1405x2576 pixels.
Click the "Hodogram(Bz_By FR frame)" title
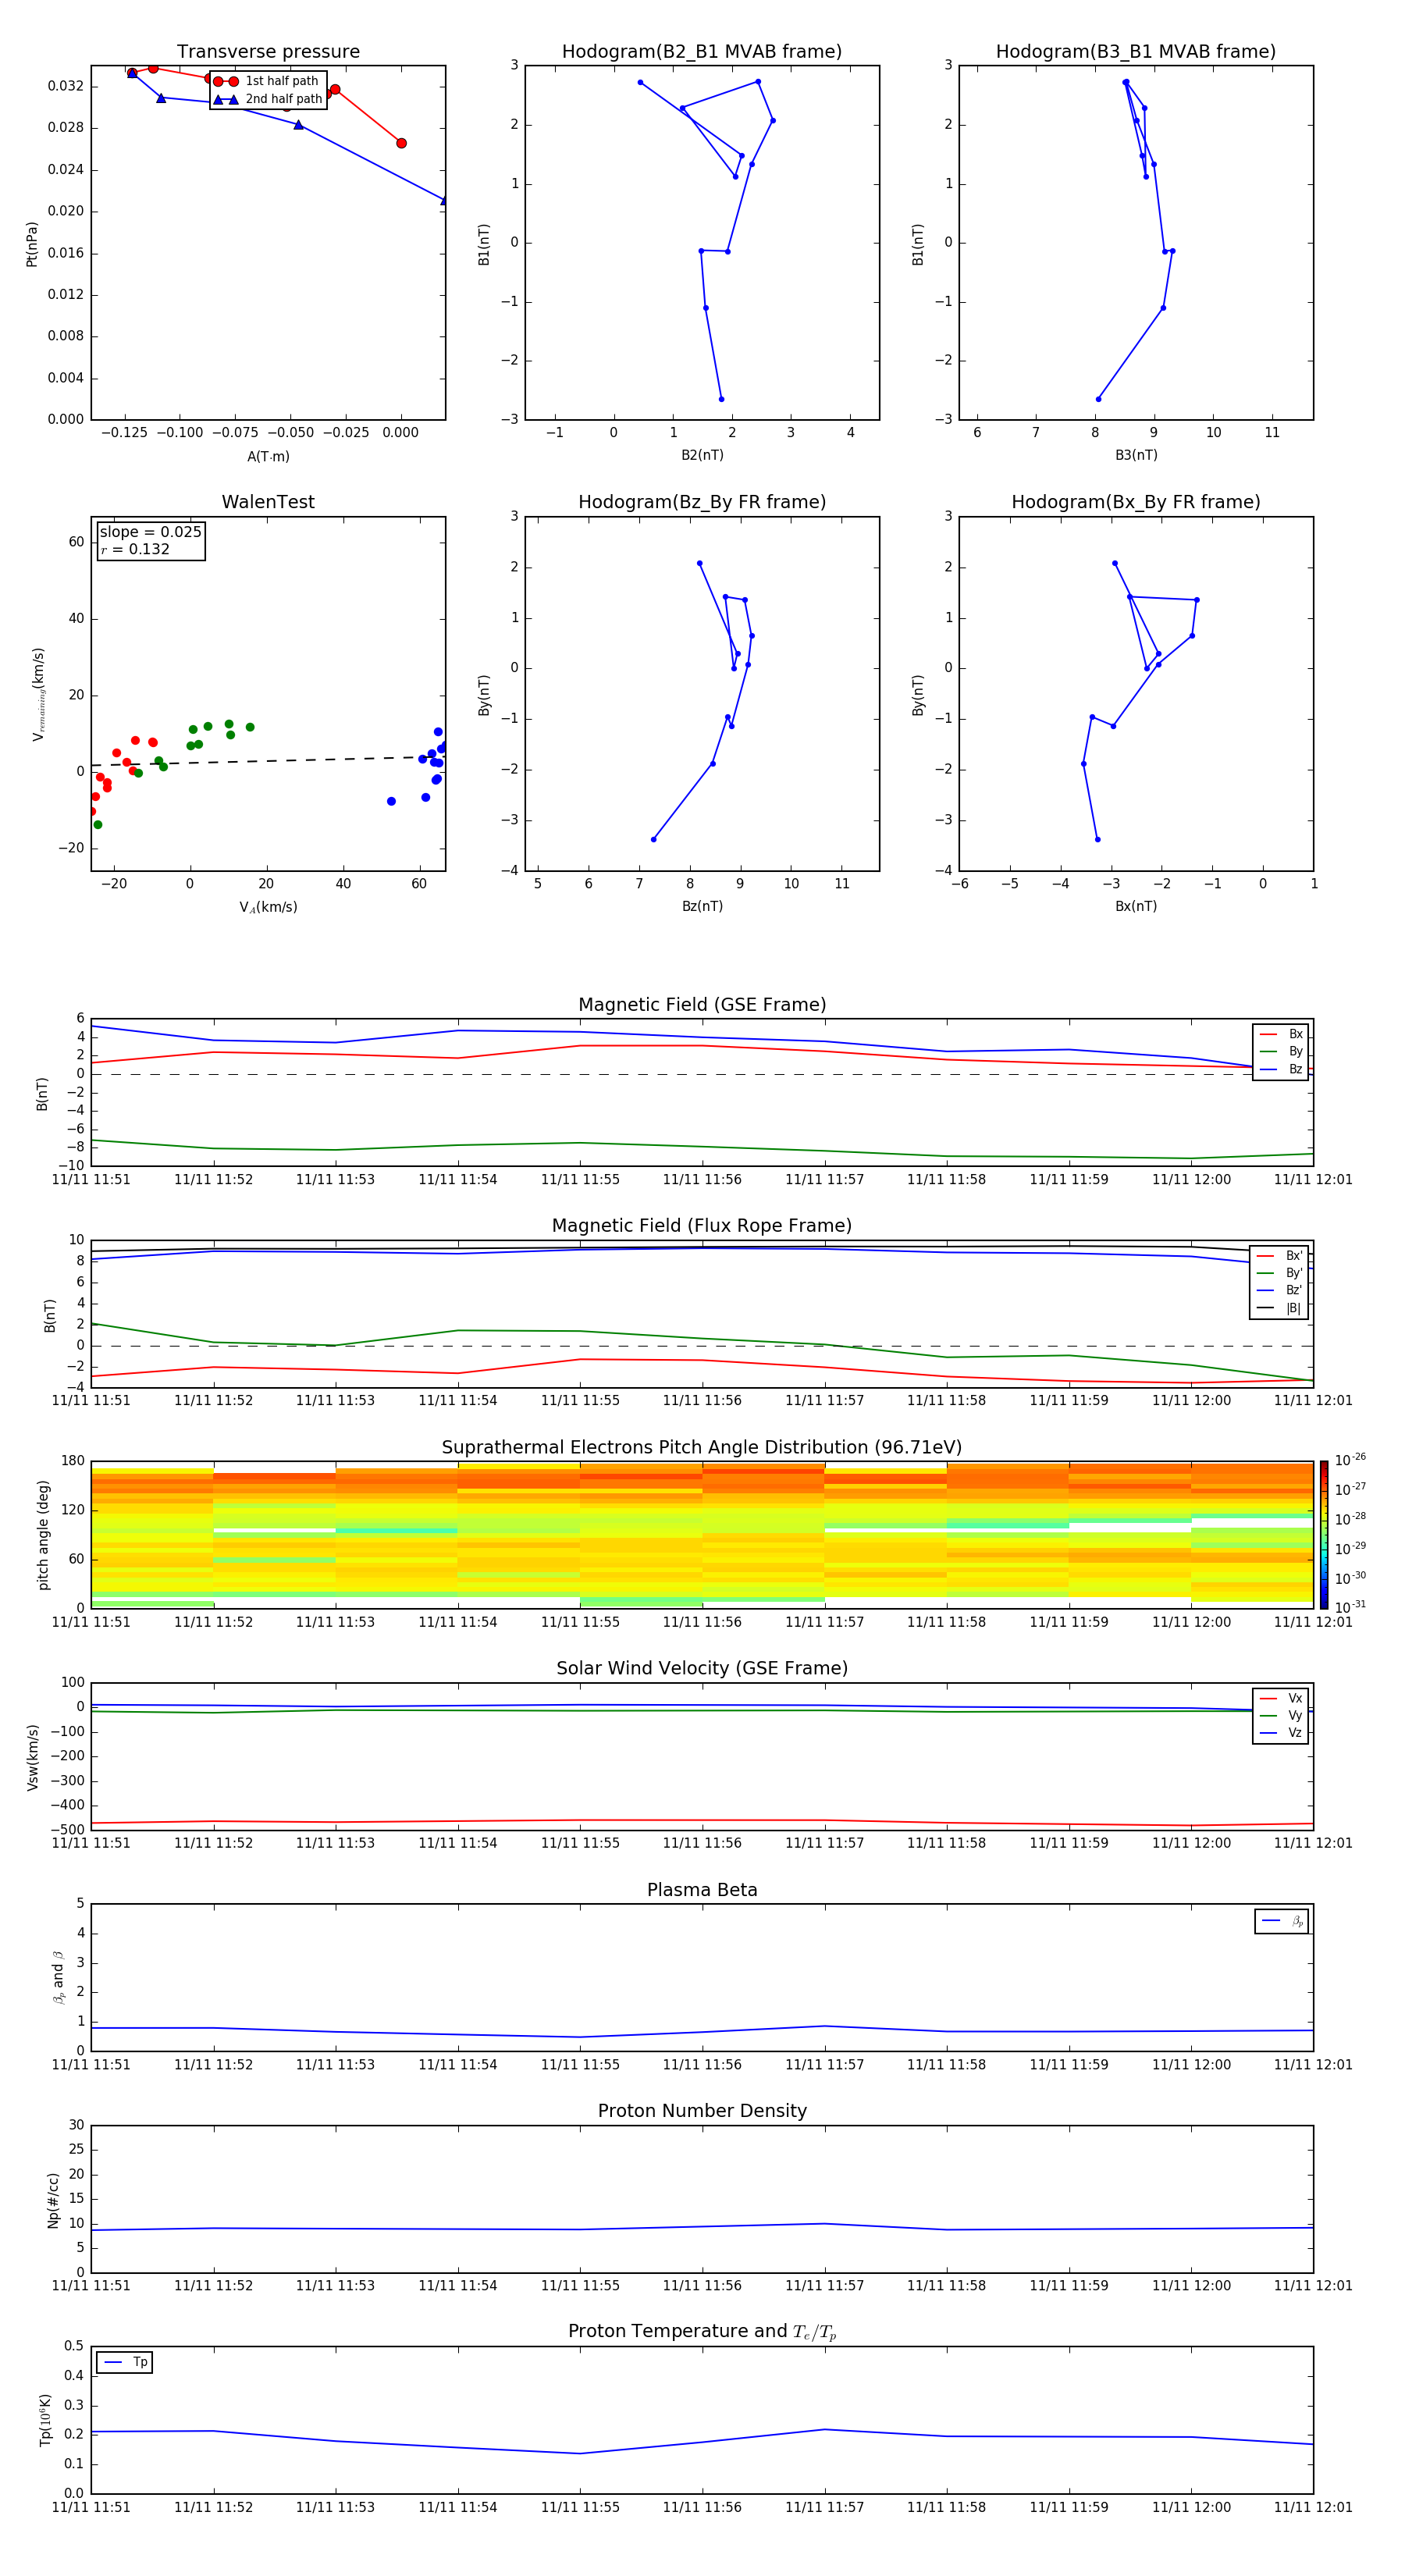[x=702, y=502]
